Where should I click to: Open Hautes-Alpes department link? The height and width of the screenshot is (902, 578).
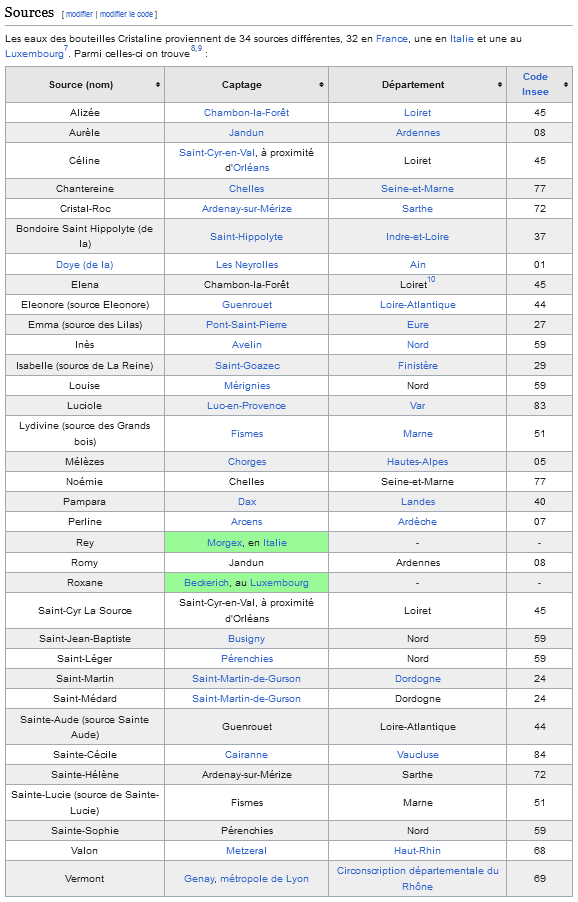(418, 461)
